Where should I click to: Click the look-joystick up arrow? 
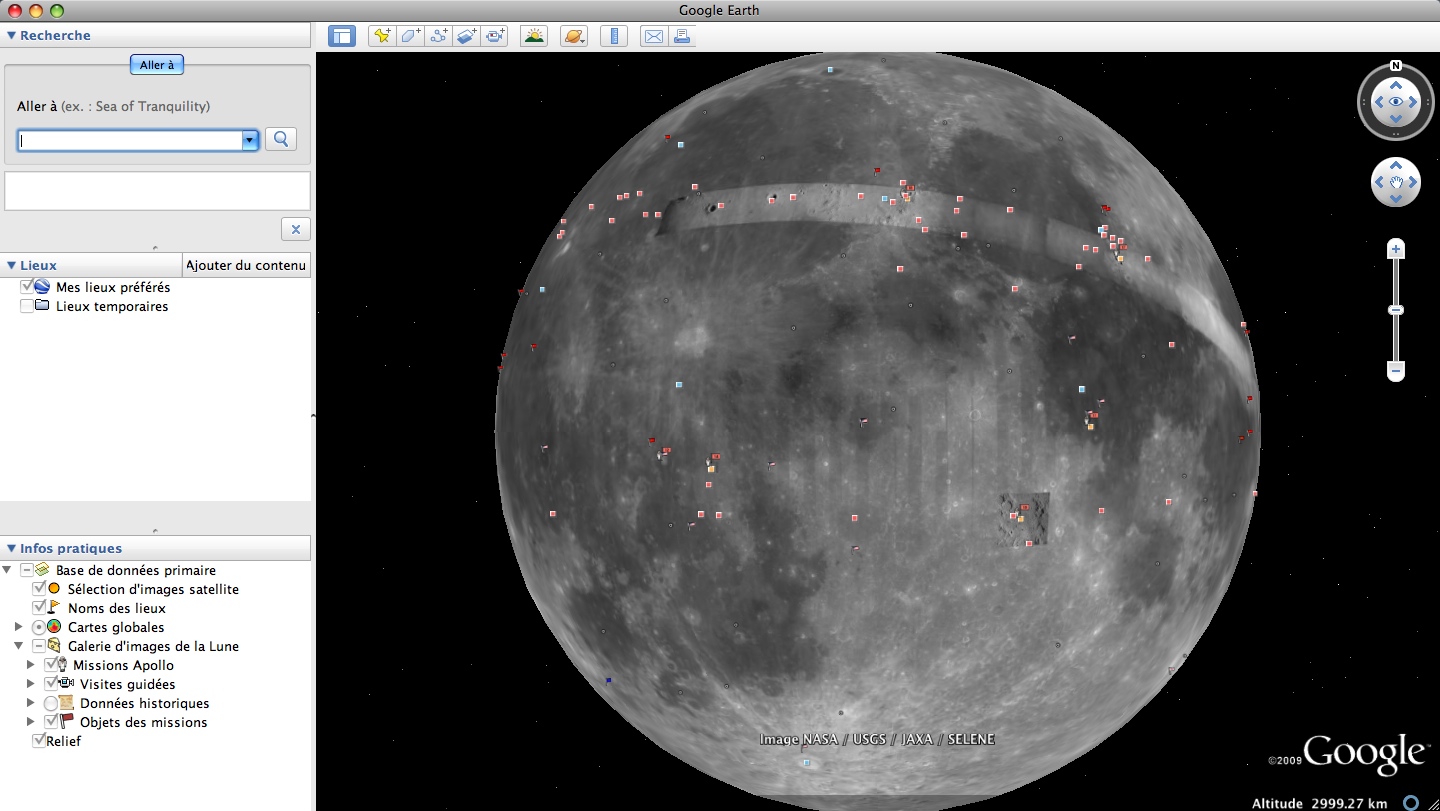(1396, 84)
